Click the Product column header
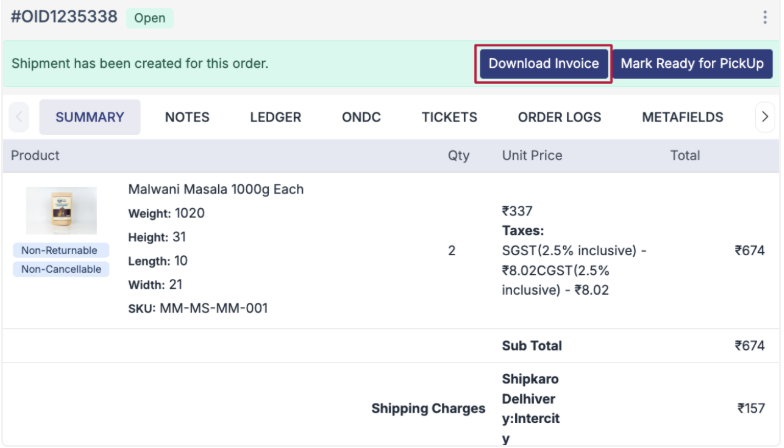This screenshot has width=784, height=448. click(35, 155)
